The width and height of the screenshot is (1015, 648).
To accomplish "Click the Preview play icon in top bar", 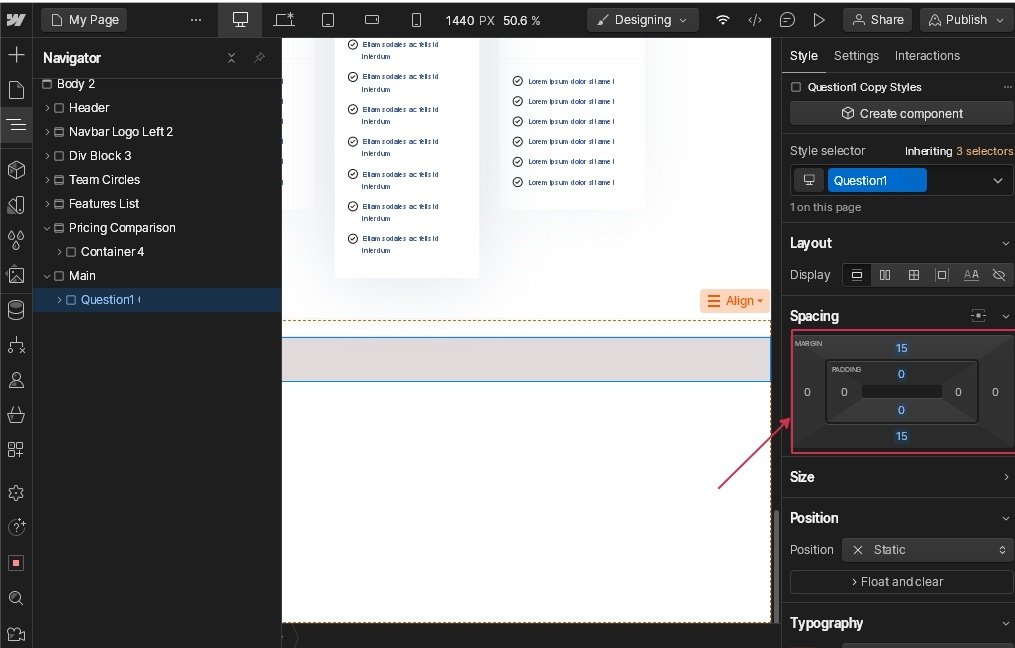I will point(819,20).
